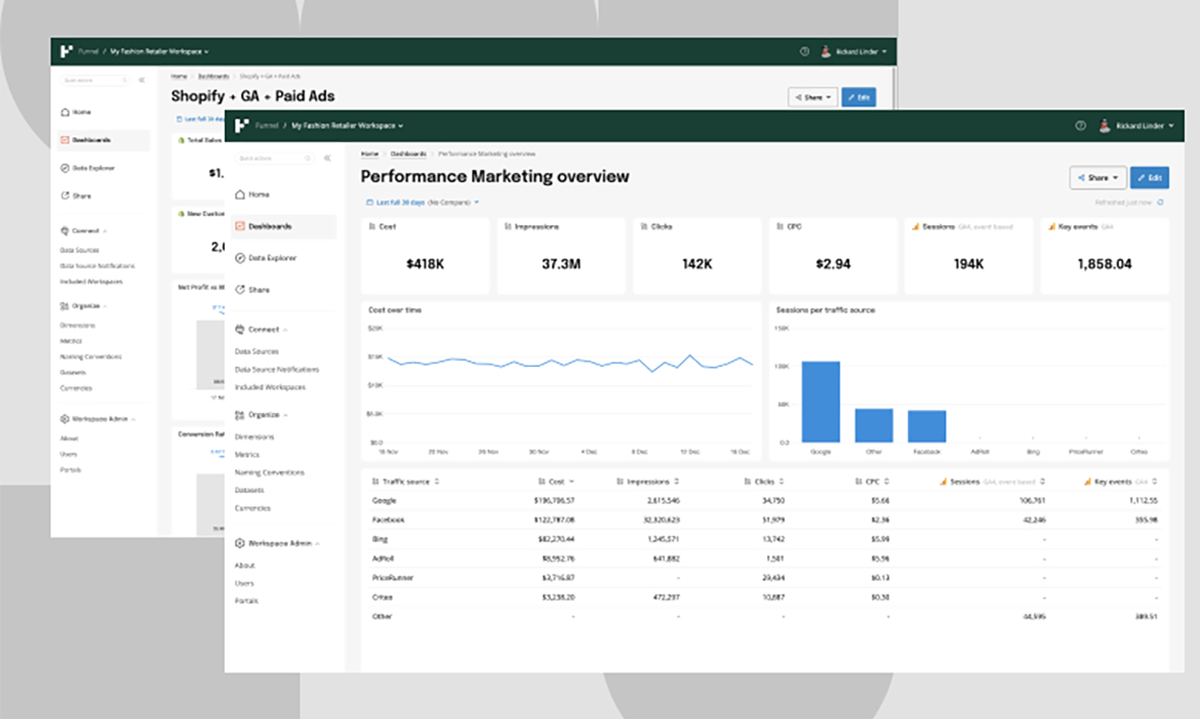
Task: Open the Rickard Linder account menu
Action: [1140, 126]
